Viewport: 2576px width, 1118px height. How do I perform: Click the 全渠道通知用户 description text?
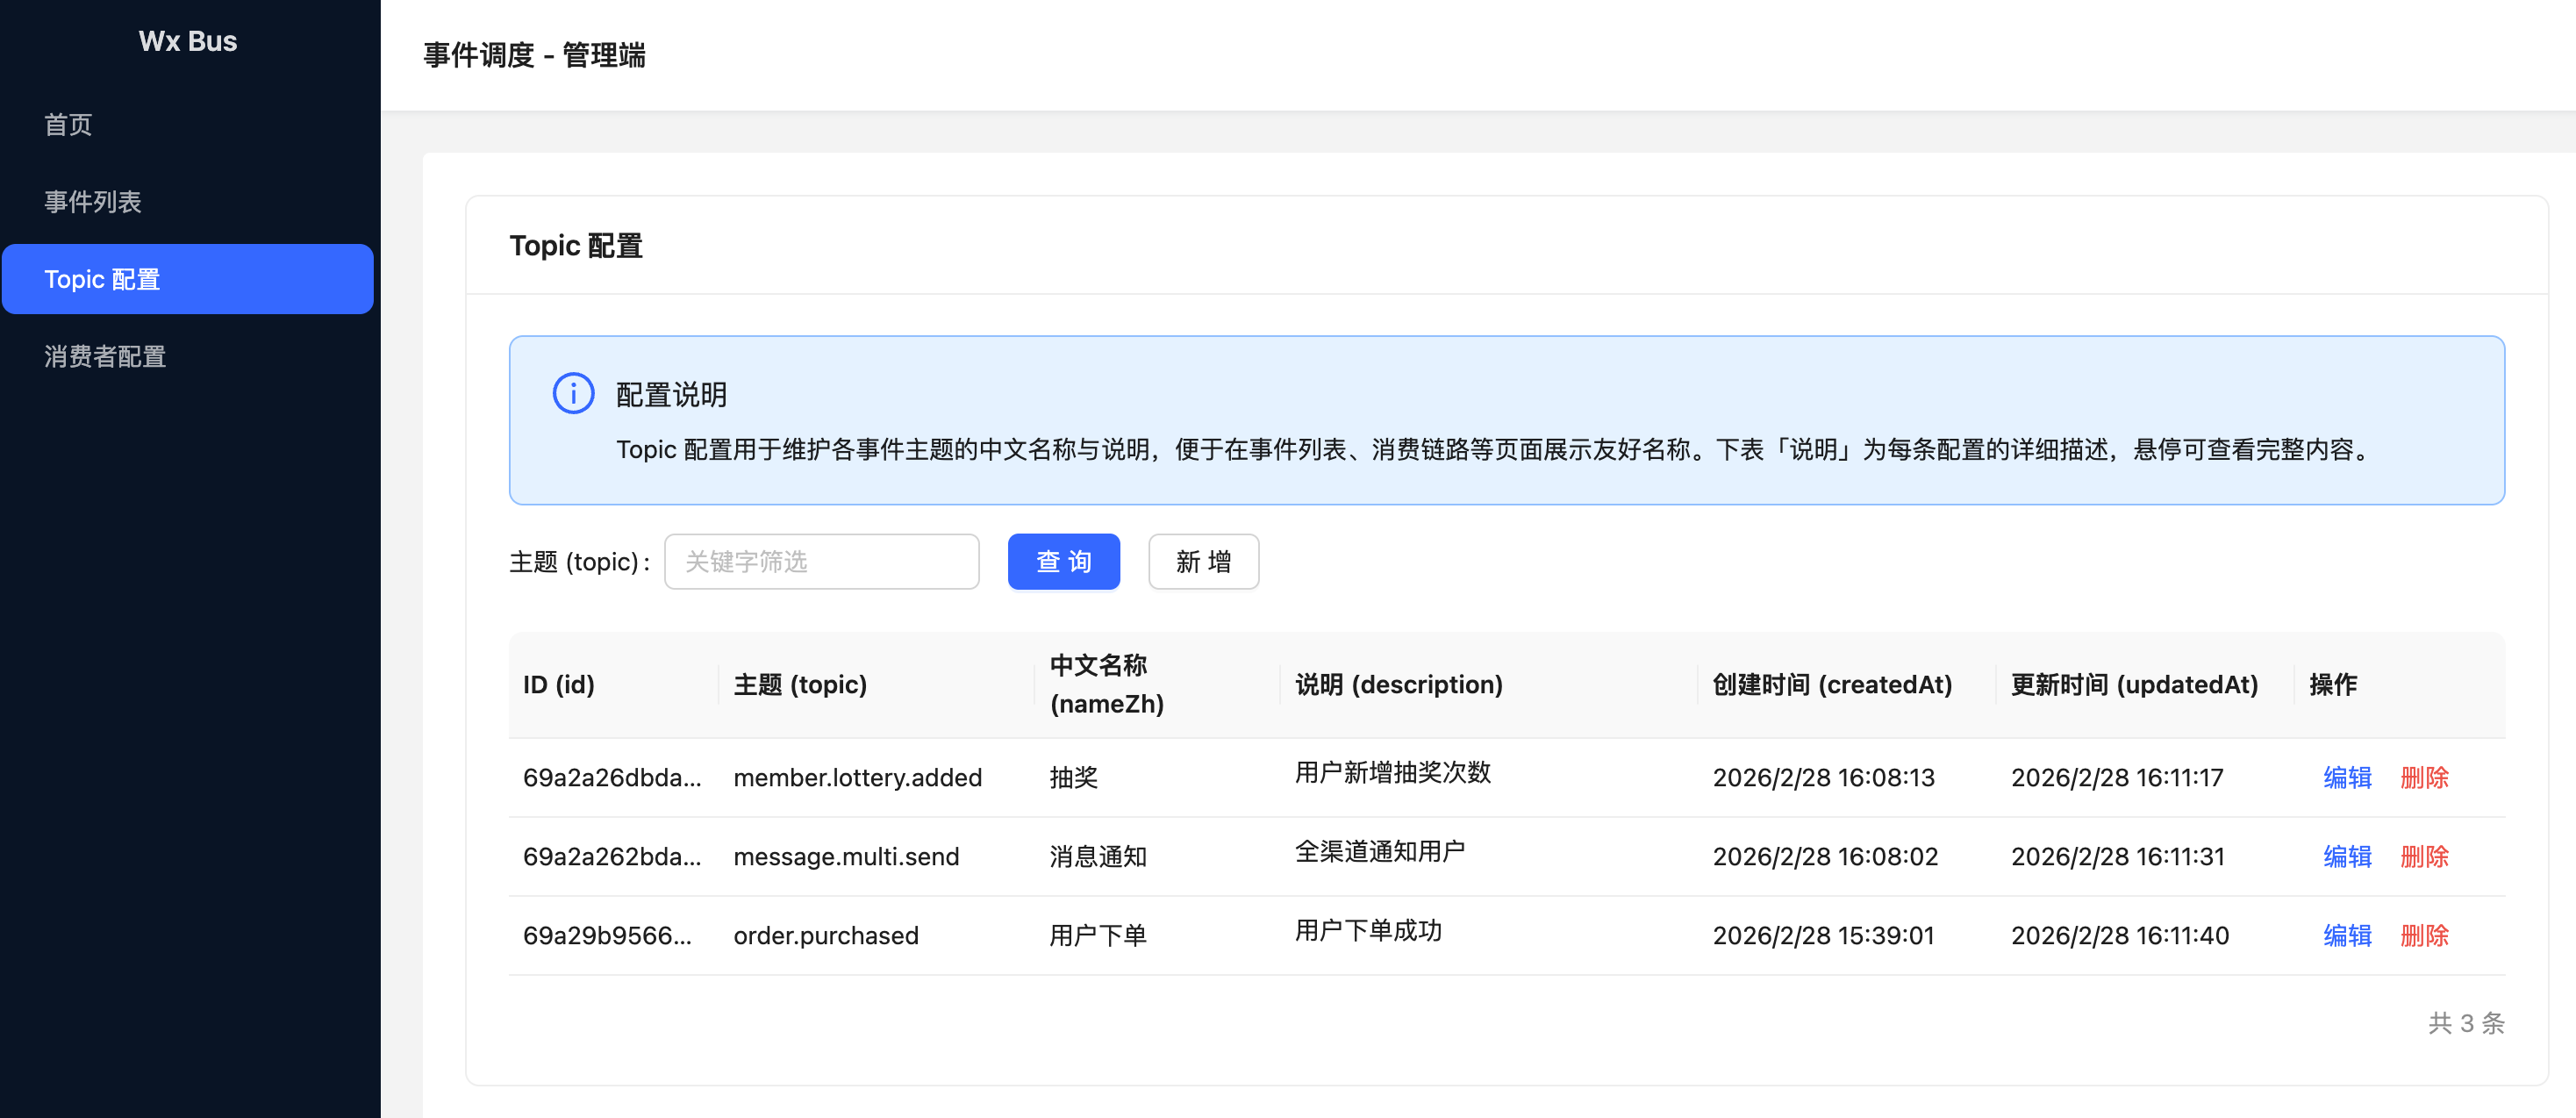tap(1379, 851)
